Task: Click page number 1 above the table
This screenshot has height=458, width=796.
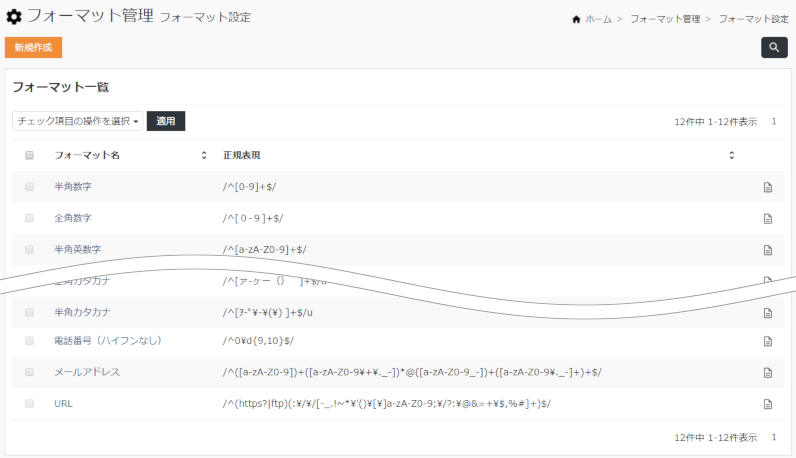Action: tap(774, 121)
